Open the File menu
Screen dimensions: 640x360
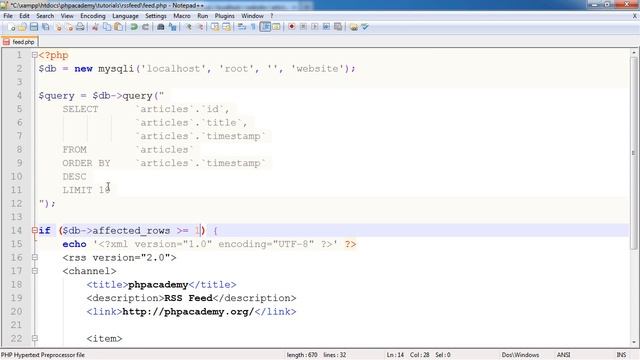(x=8, y=16)
